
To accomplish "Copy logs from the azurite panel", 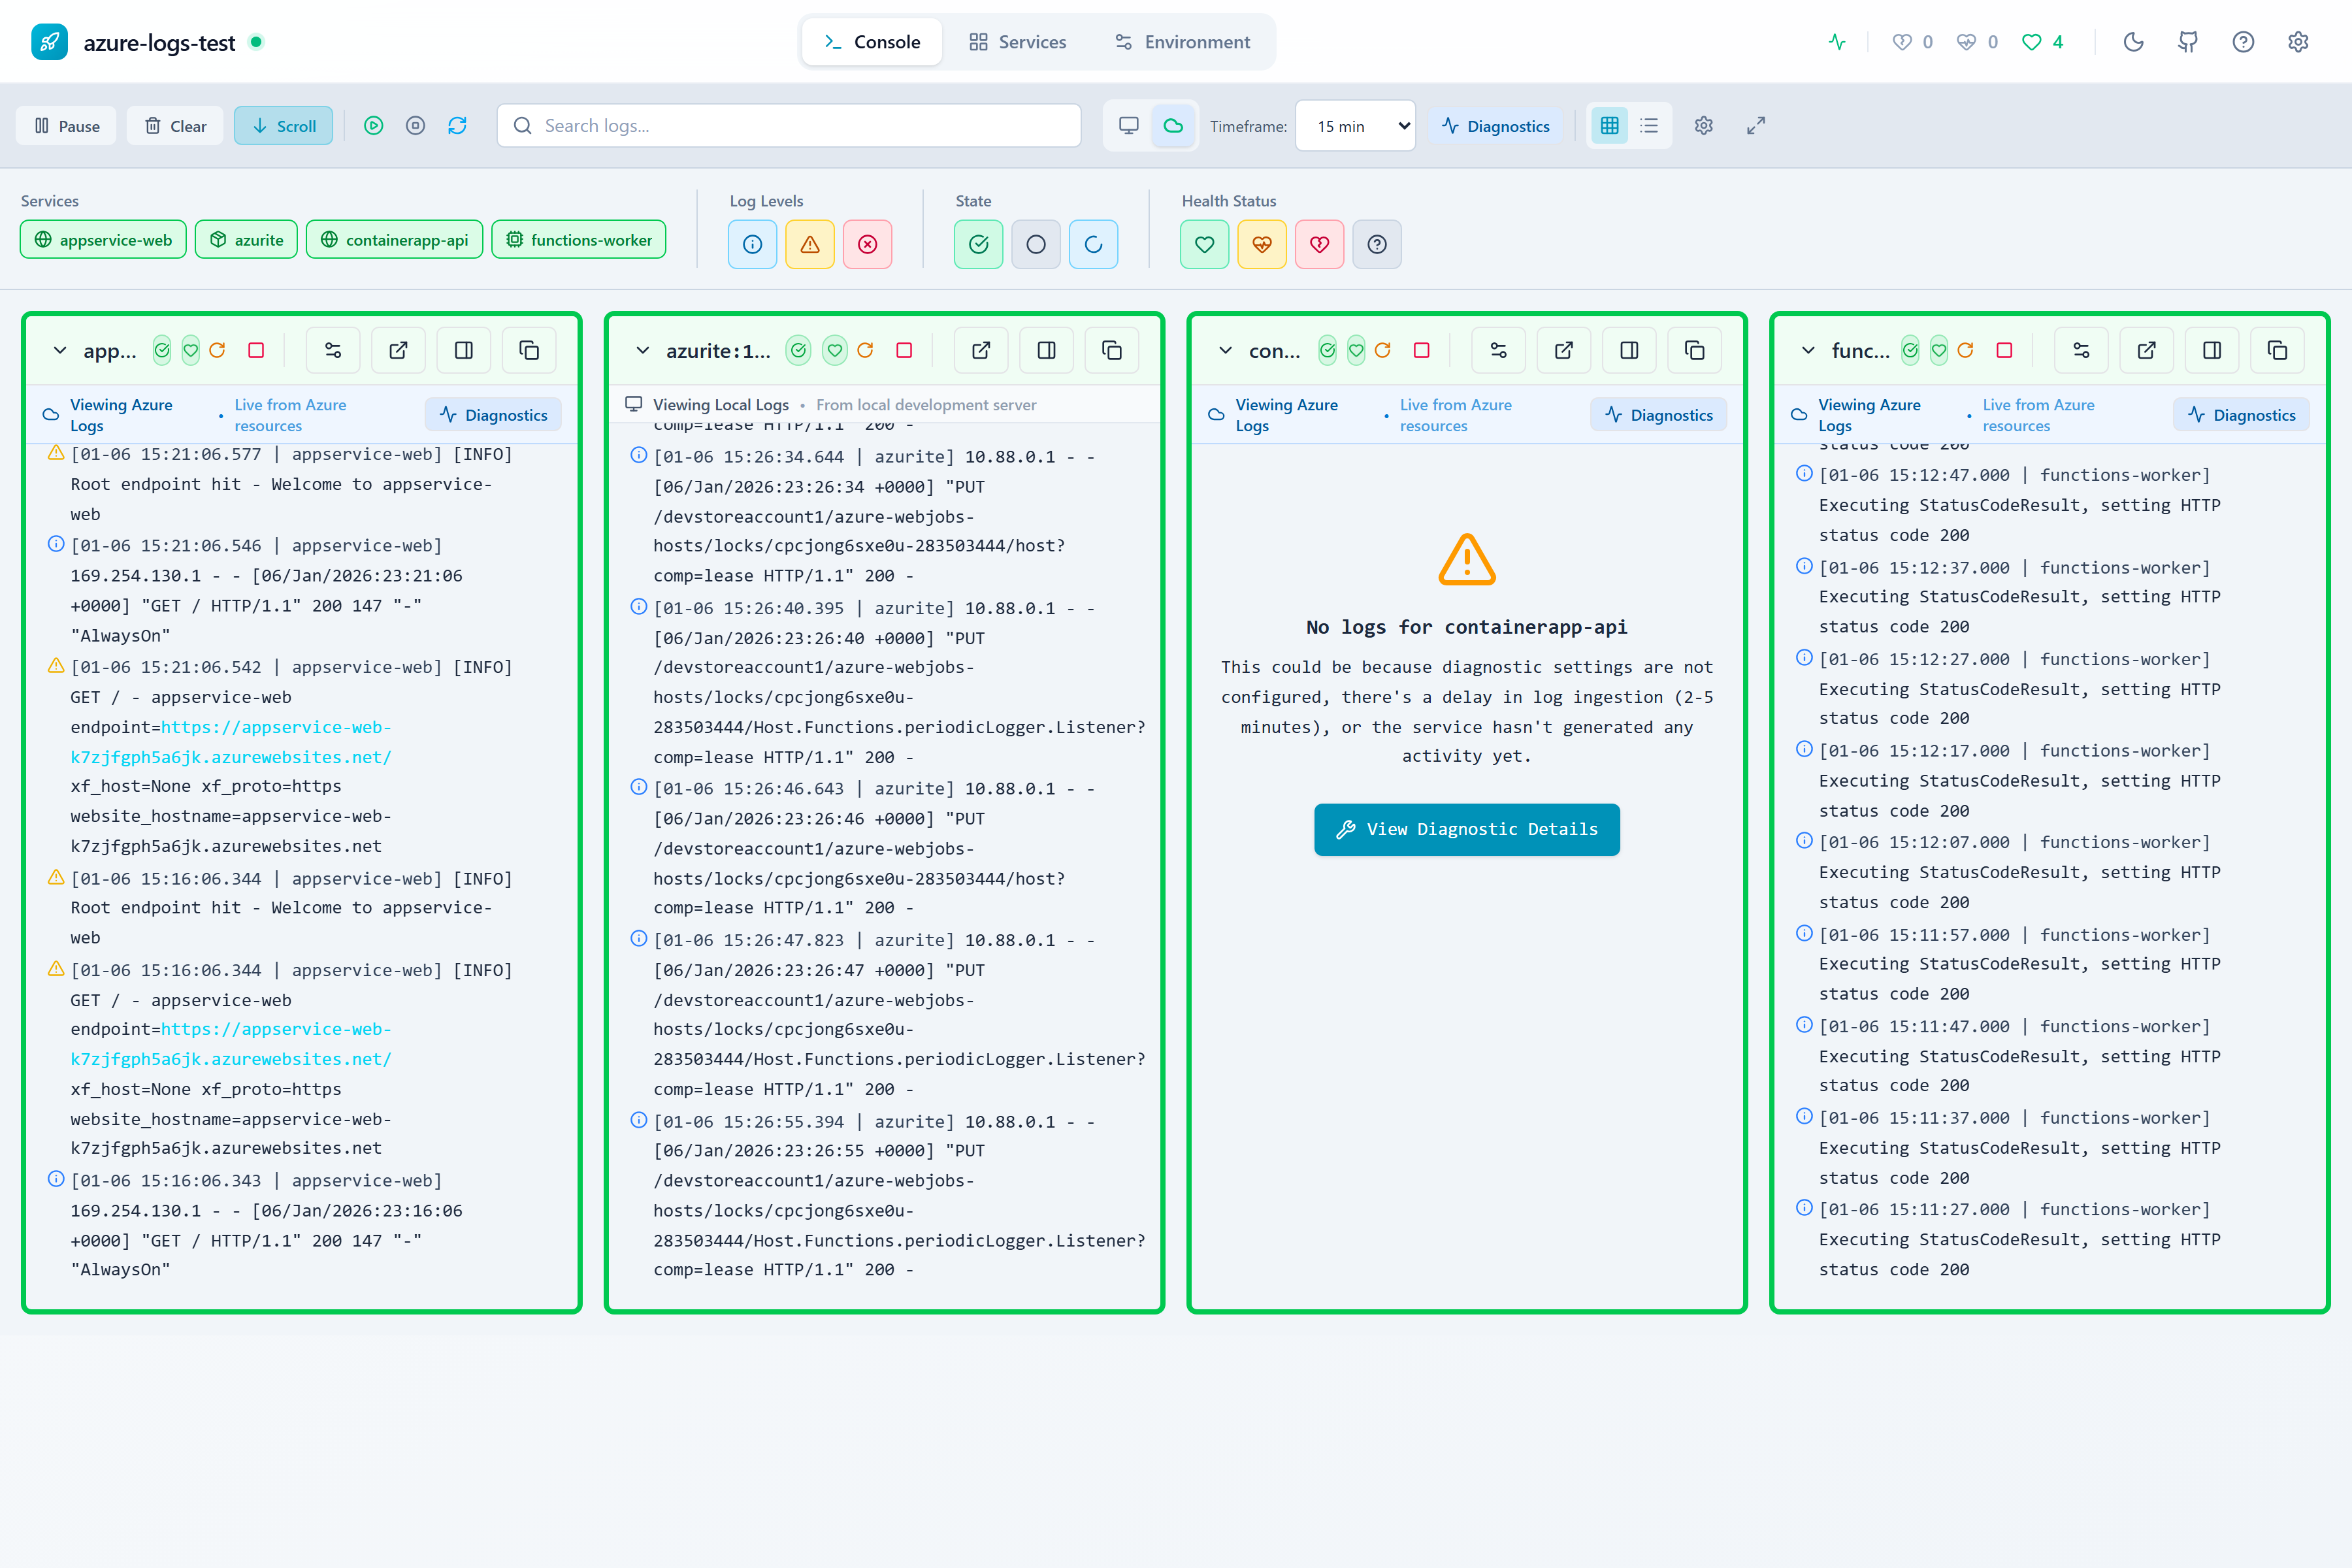I will pos(1111,350).
